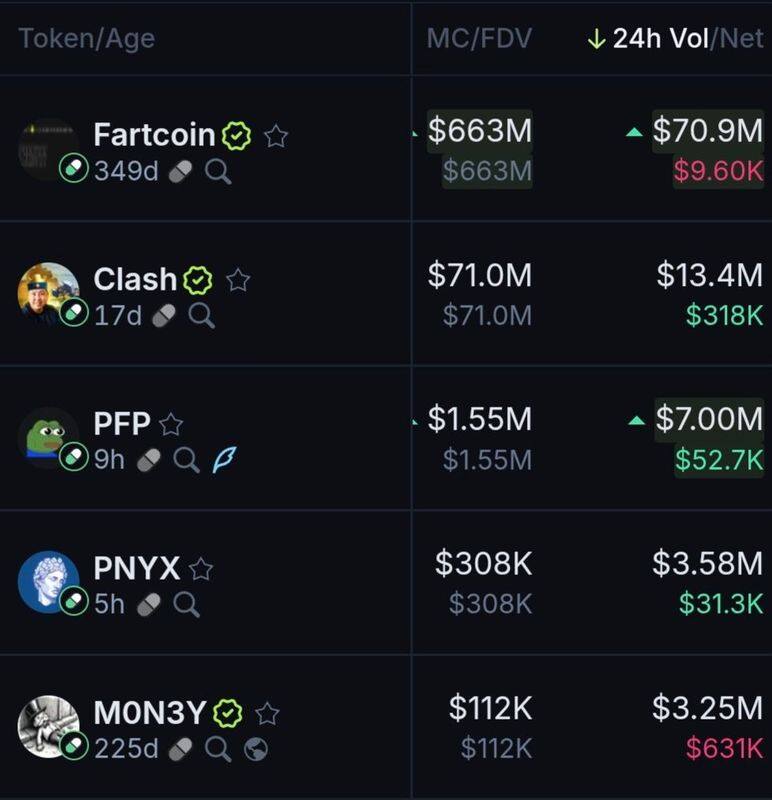The height and width of the screenshot is (800, 772).
Task: Open the globe website icon for M0N3Y
Action: [256, 748]
